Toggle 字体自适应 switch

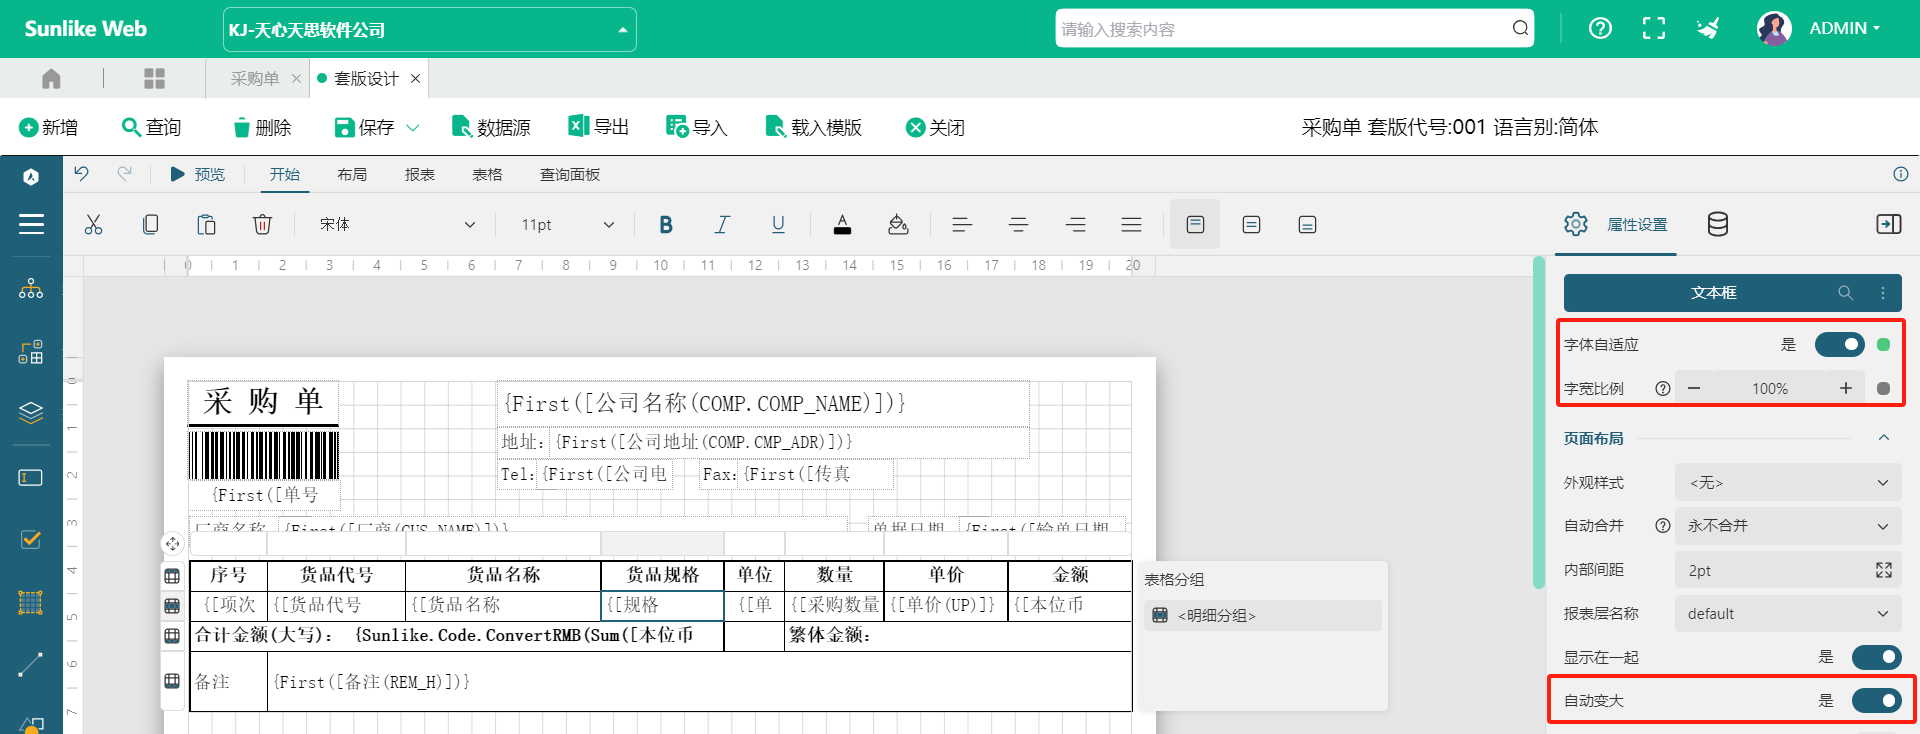point(1840,345)
